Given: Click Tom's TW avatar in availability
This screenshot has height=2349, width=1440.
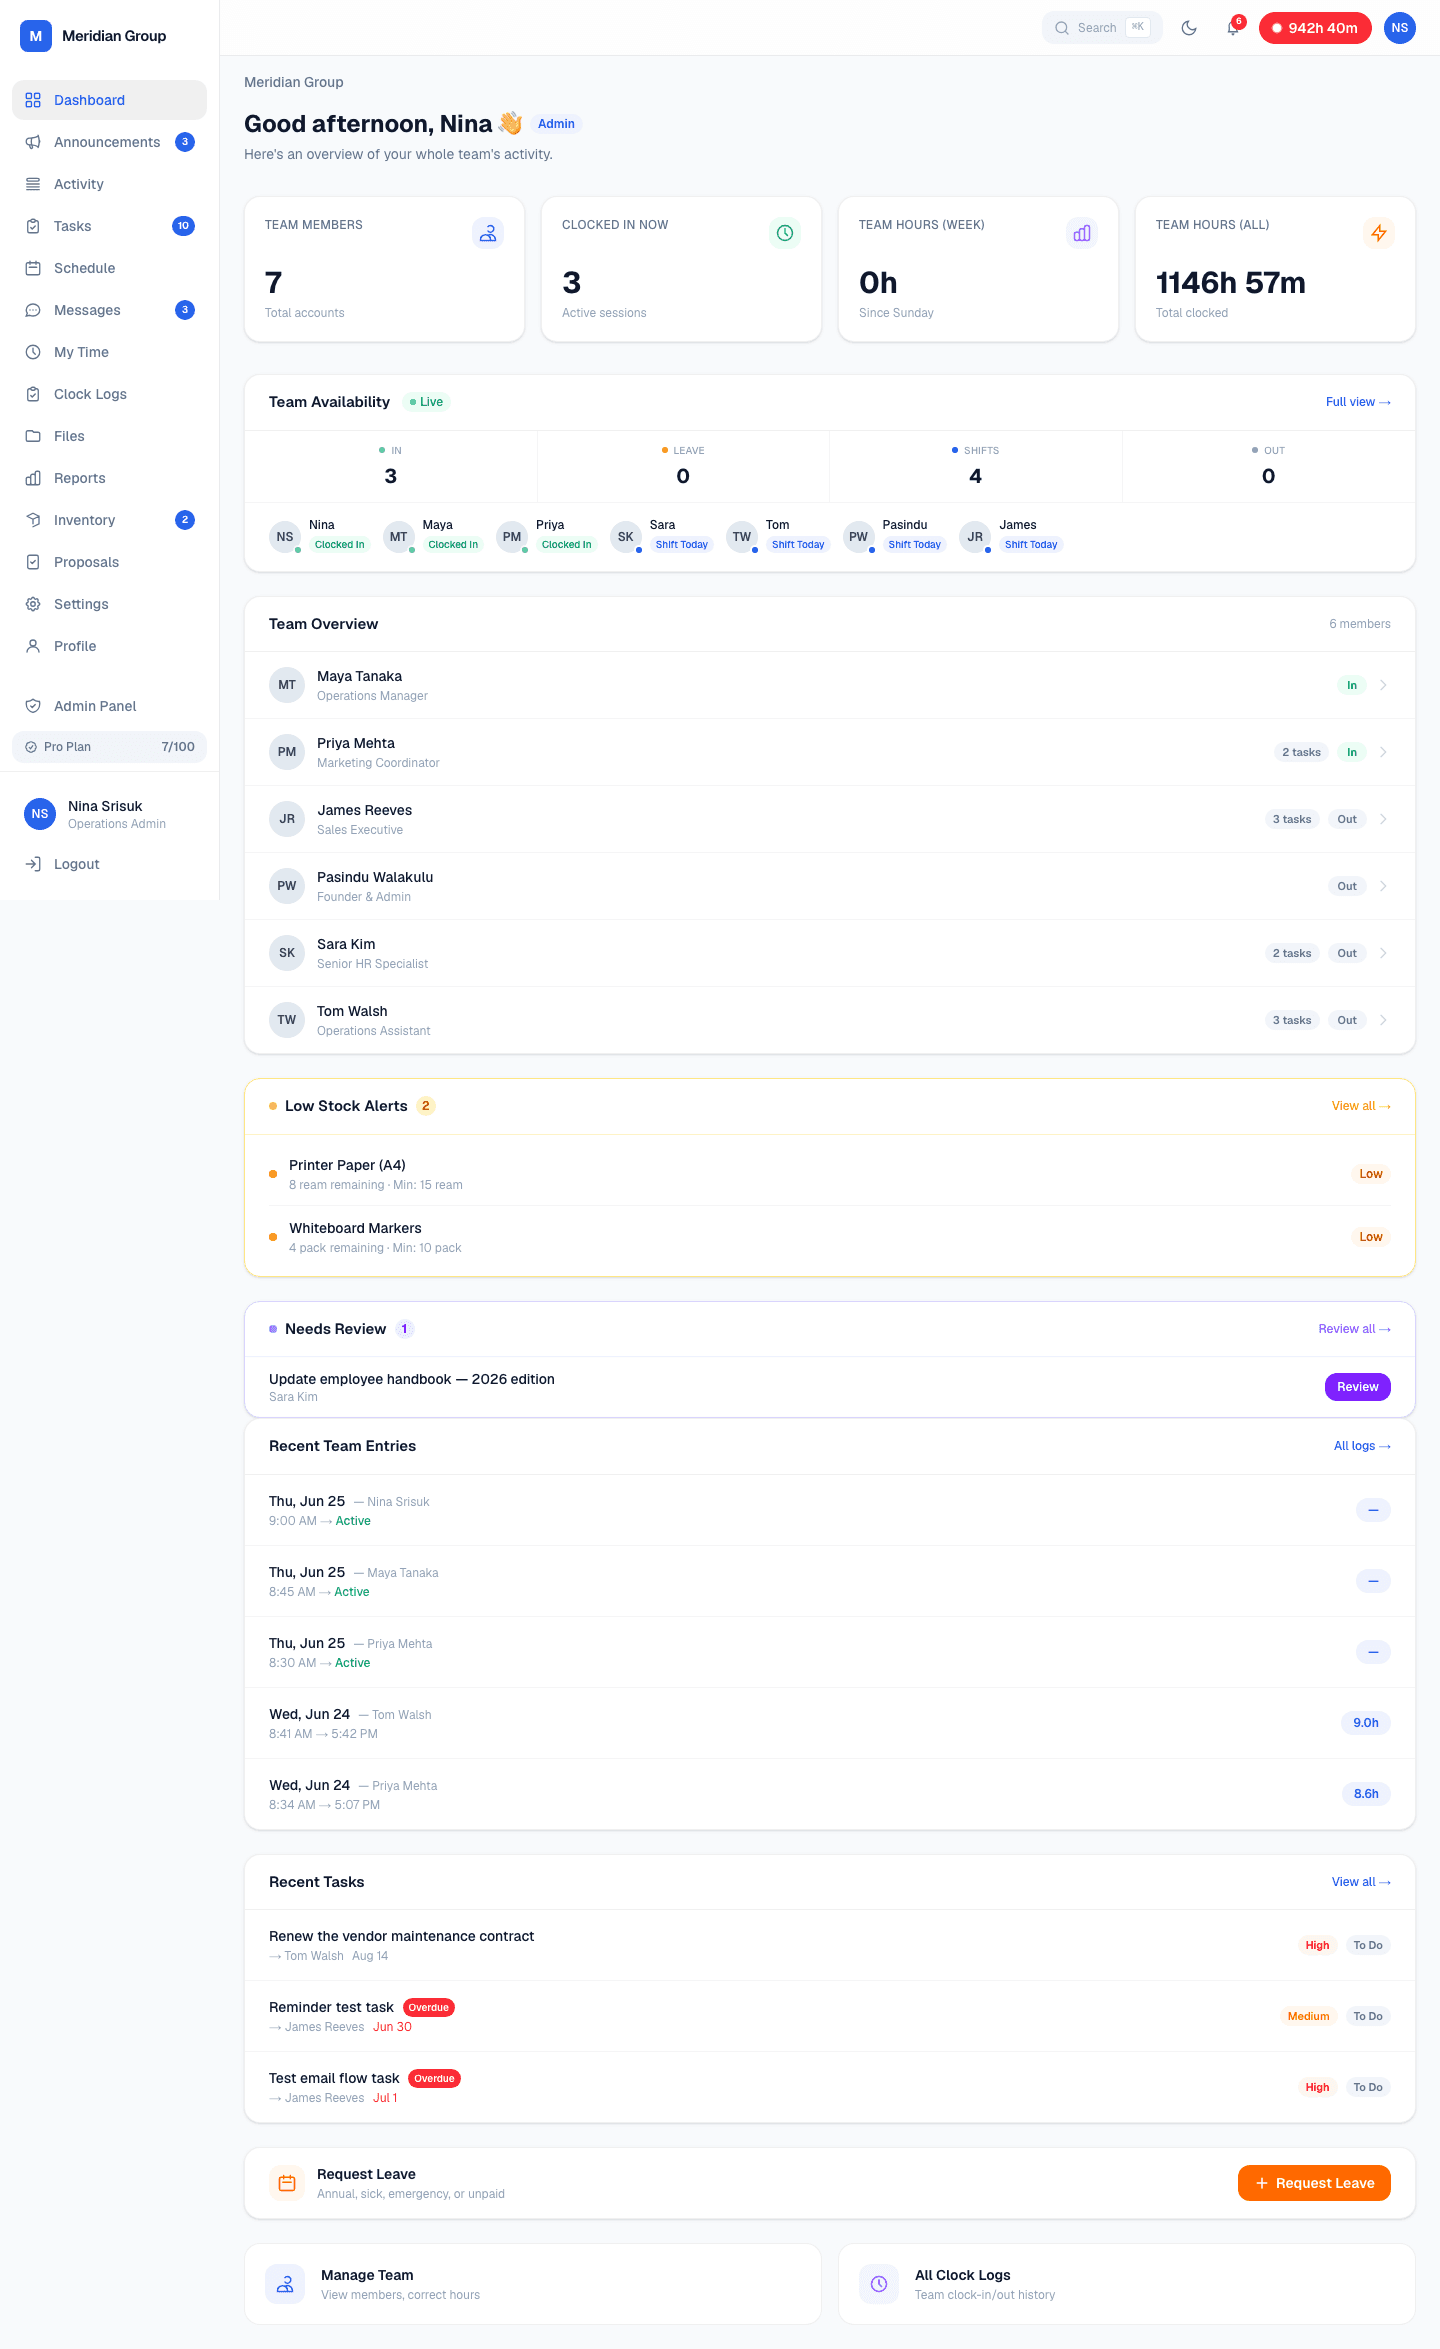Looking at the screenshot, I should click(742, 537).
